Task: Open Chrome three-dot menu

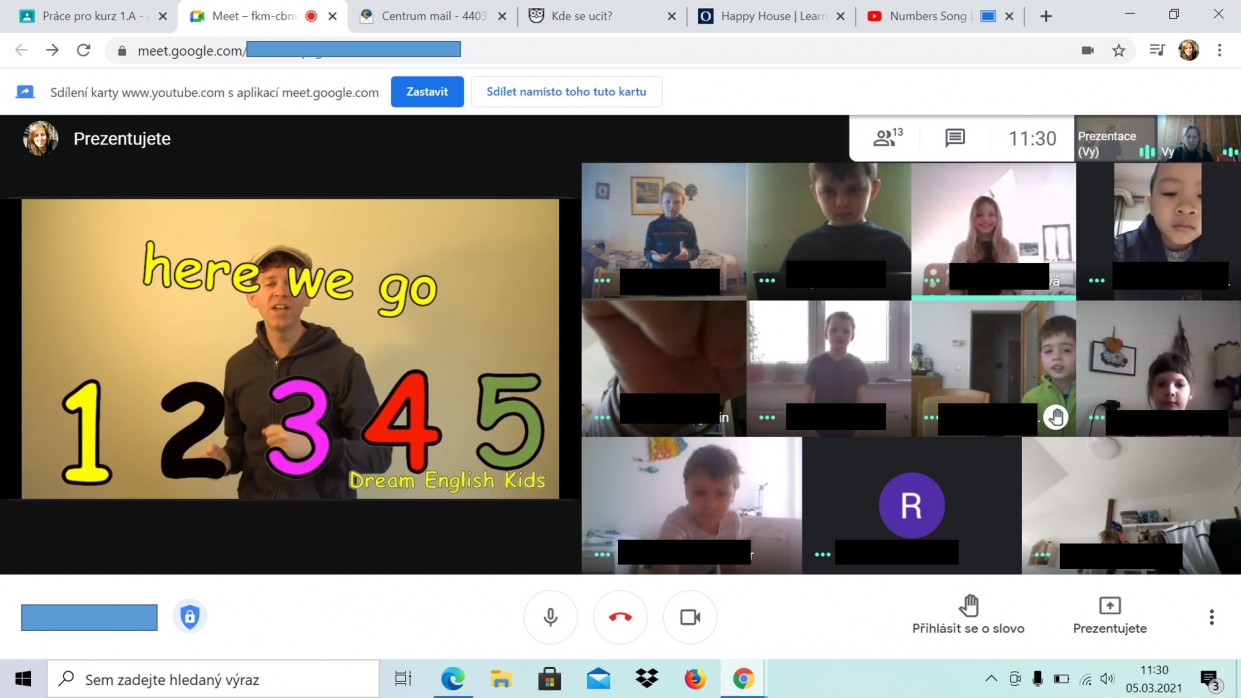Action: [x=1220, y=50]
